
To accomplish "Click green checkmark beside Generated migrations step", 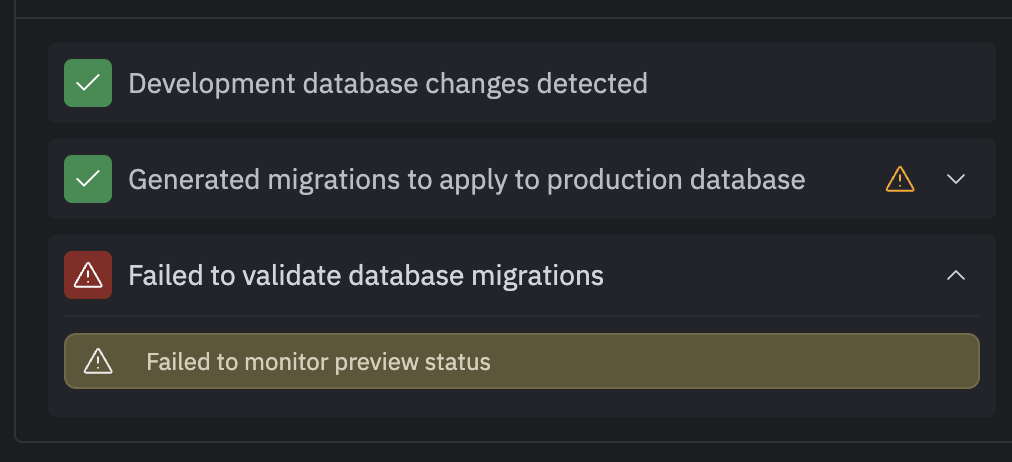I will coord(88,179).
